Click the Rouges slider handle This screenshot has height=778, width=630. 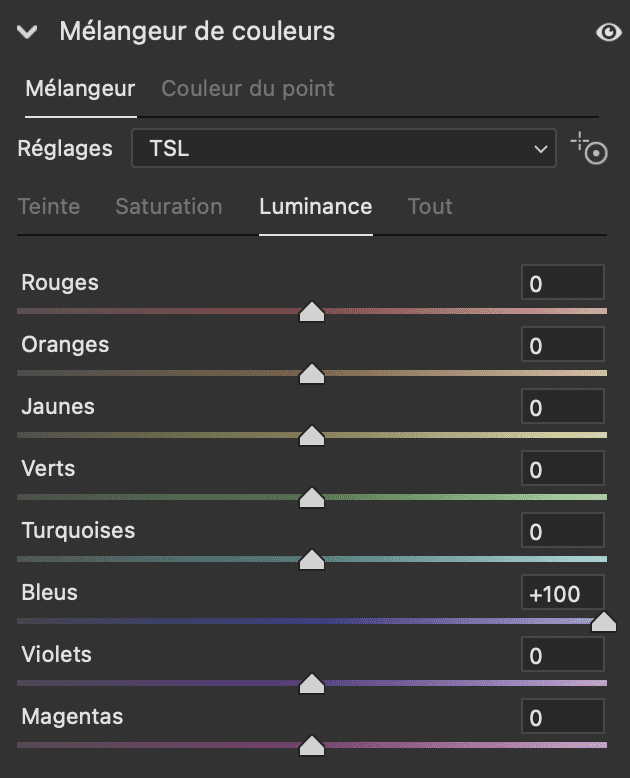pyautogui.click(x=313, y=313)
